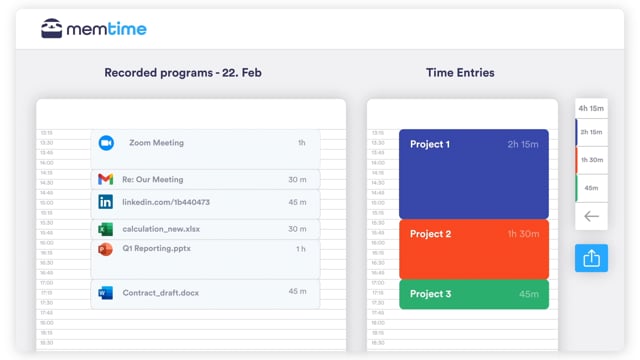Click the Contract_draft.docx 45 m entry
Image resolution: width=640 pixels, height=360 pixels.
[205, 294]
